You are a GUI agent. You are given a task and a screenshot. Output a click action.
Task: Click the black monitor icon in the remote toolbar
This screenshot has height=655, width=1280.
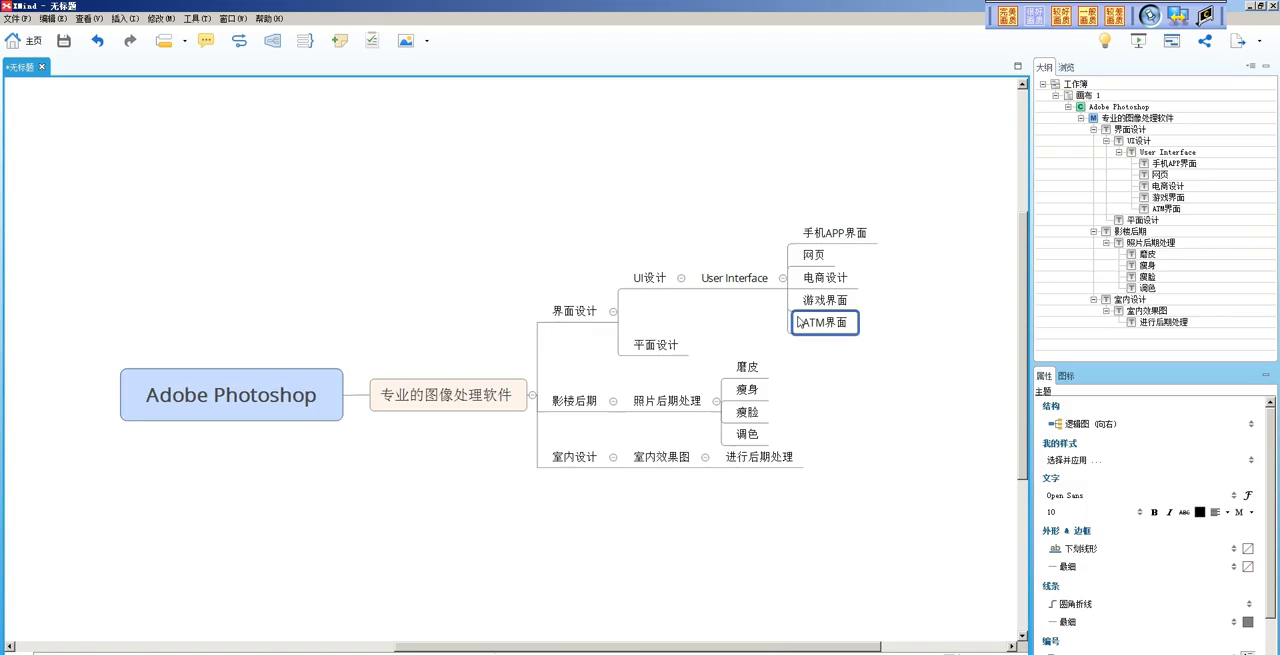click(1205, 15)
